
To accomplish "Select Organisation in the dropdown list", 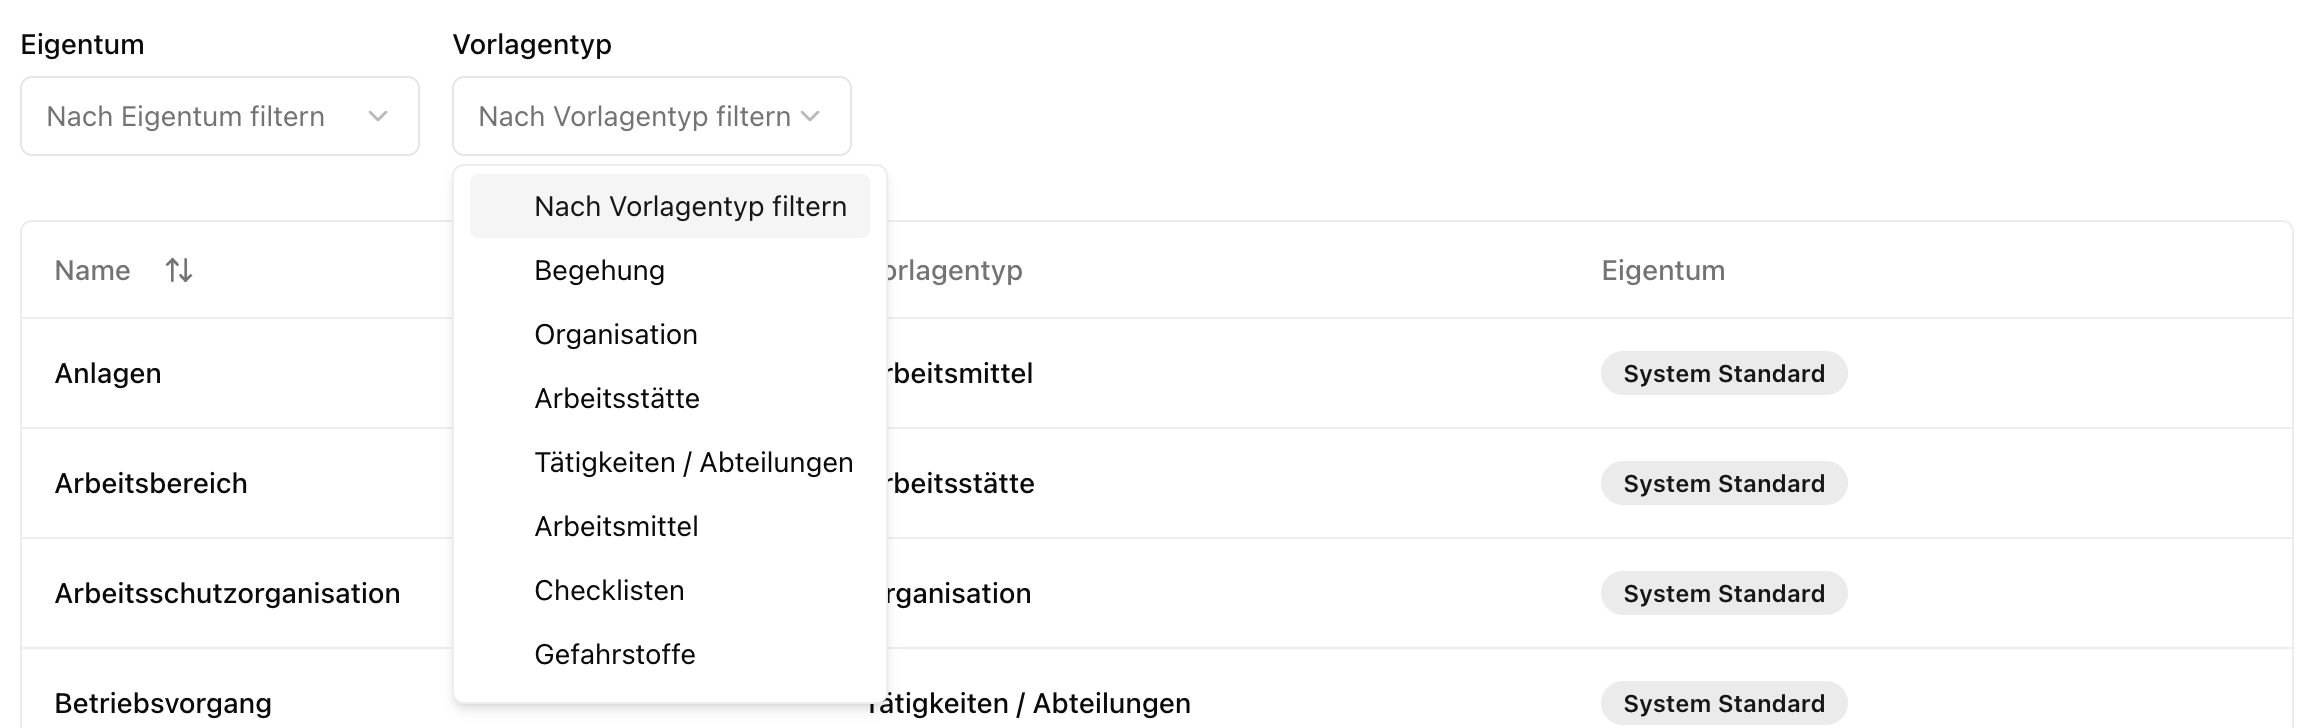I will coord(616,334).
